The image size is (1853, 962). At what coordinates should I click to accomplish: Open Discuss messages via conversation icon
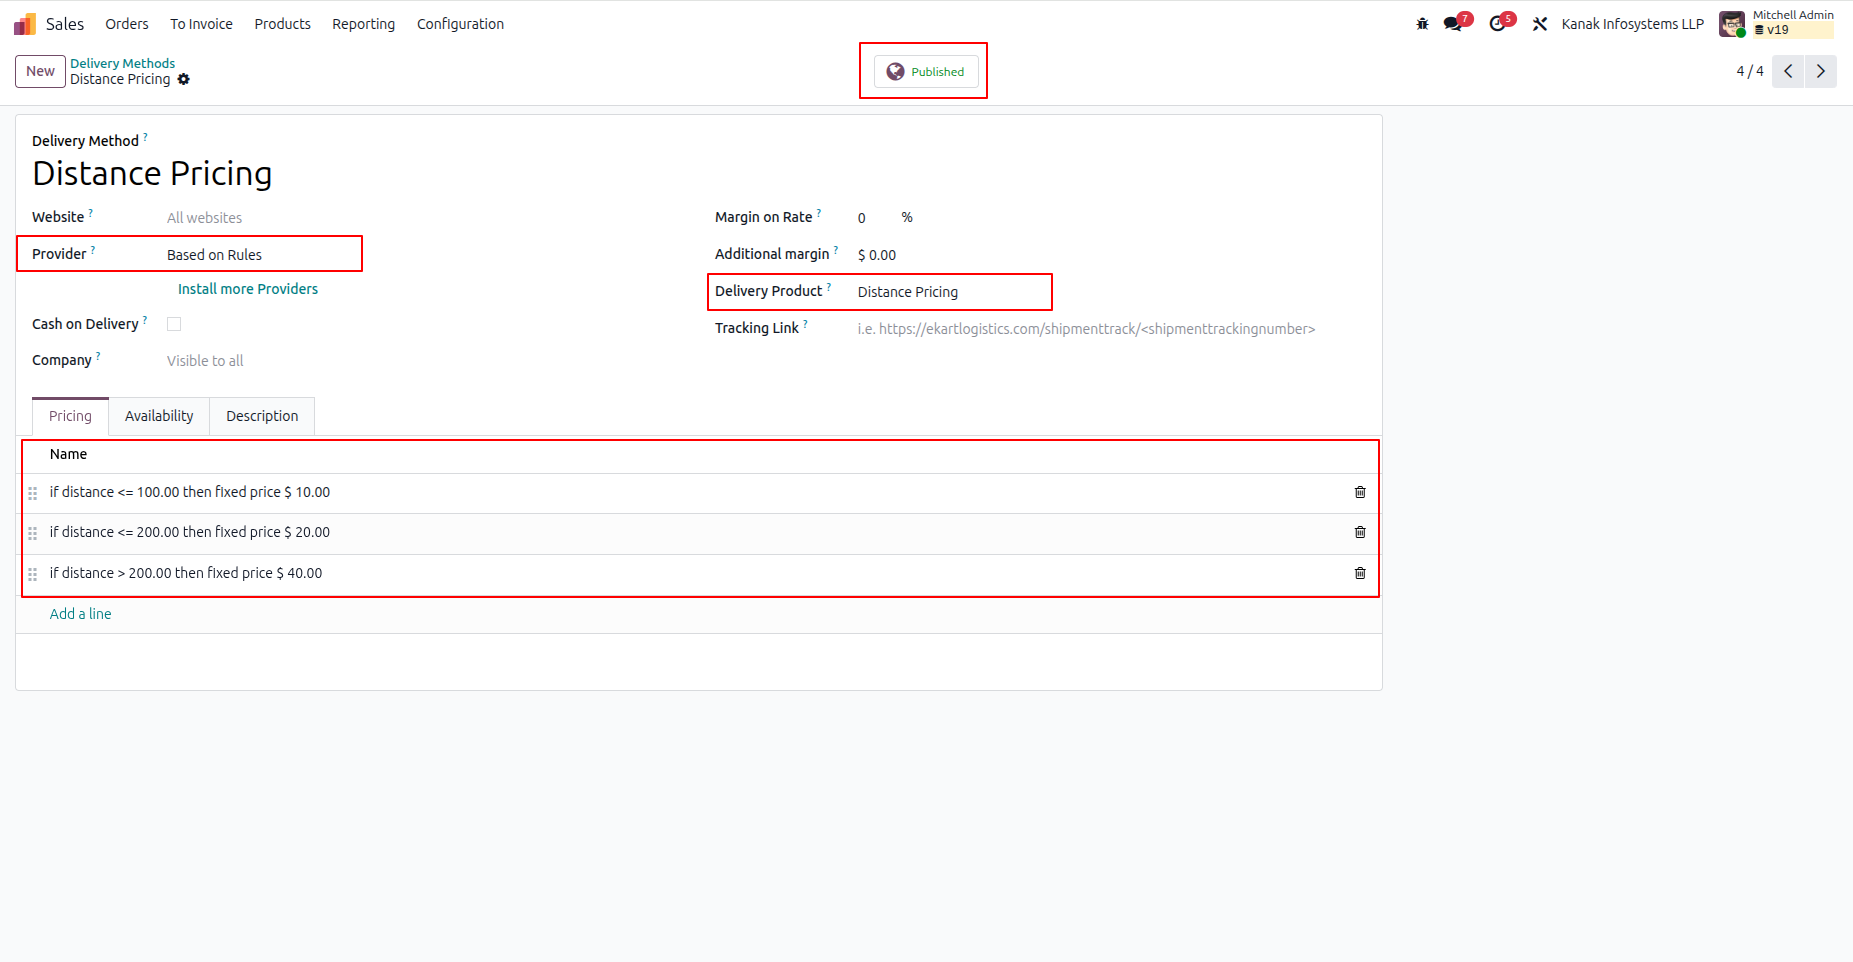click(x=1452, y=23)
